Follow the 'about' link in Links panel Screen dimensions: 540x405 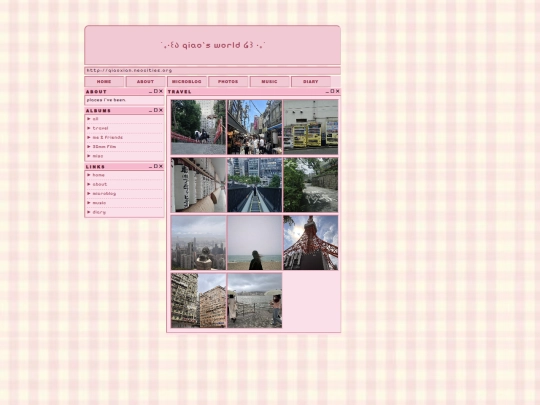pos(100,184)
